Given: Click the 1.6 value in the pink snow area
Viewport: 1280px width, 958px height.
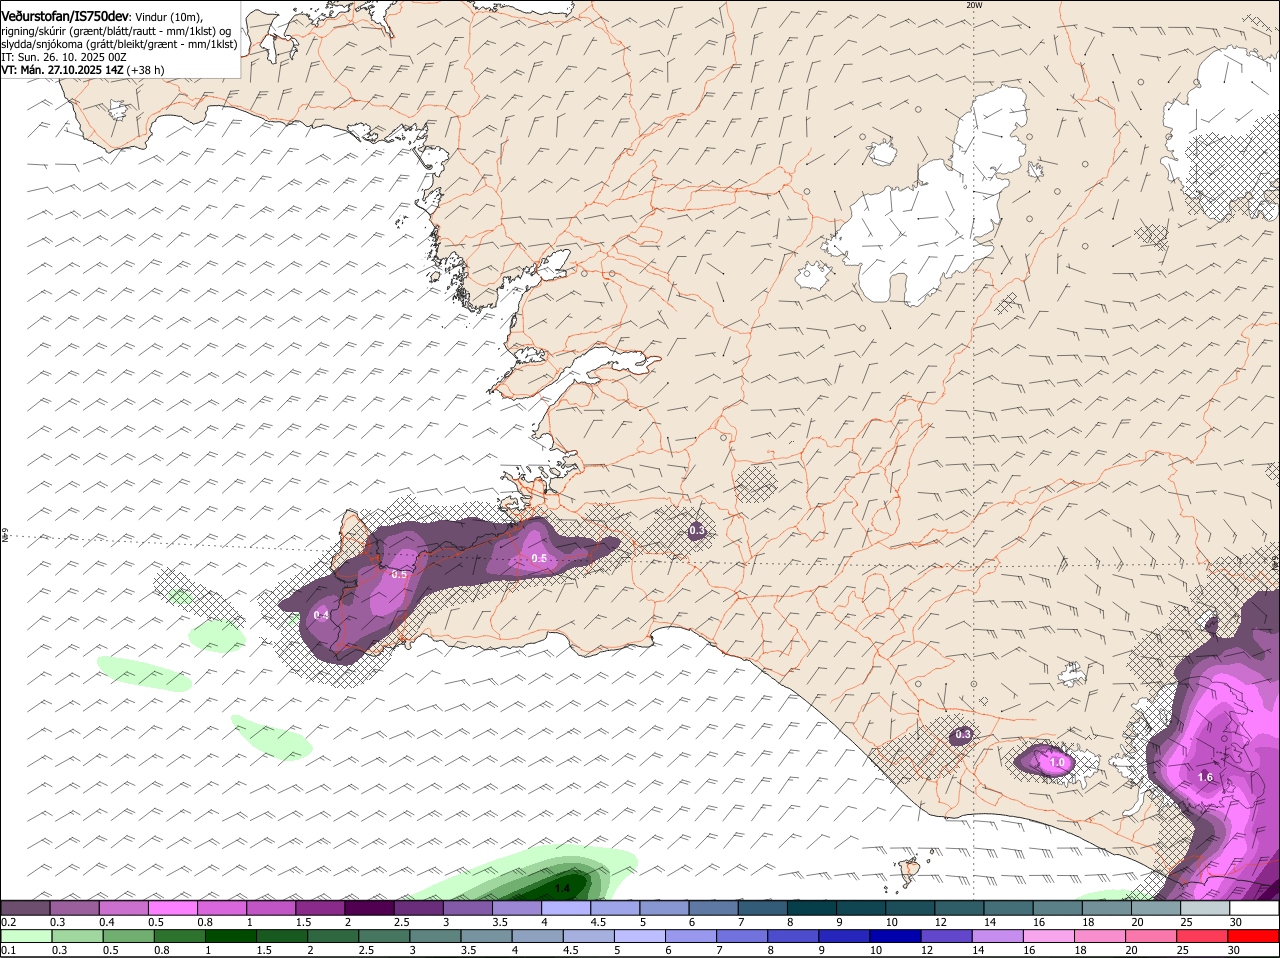Looking at the screenshot, I should (x=1205, y=777).
